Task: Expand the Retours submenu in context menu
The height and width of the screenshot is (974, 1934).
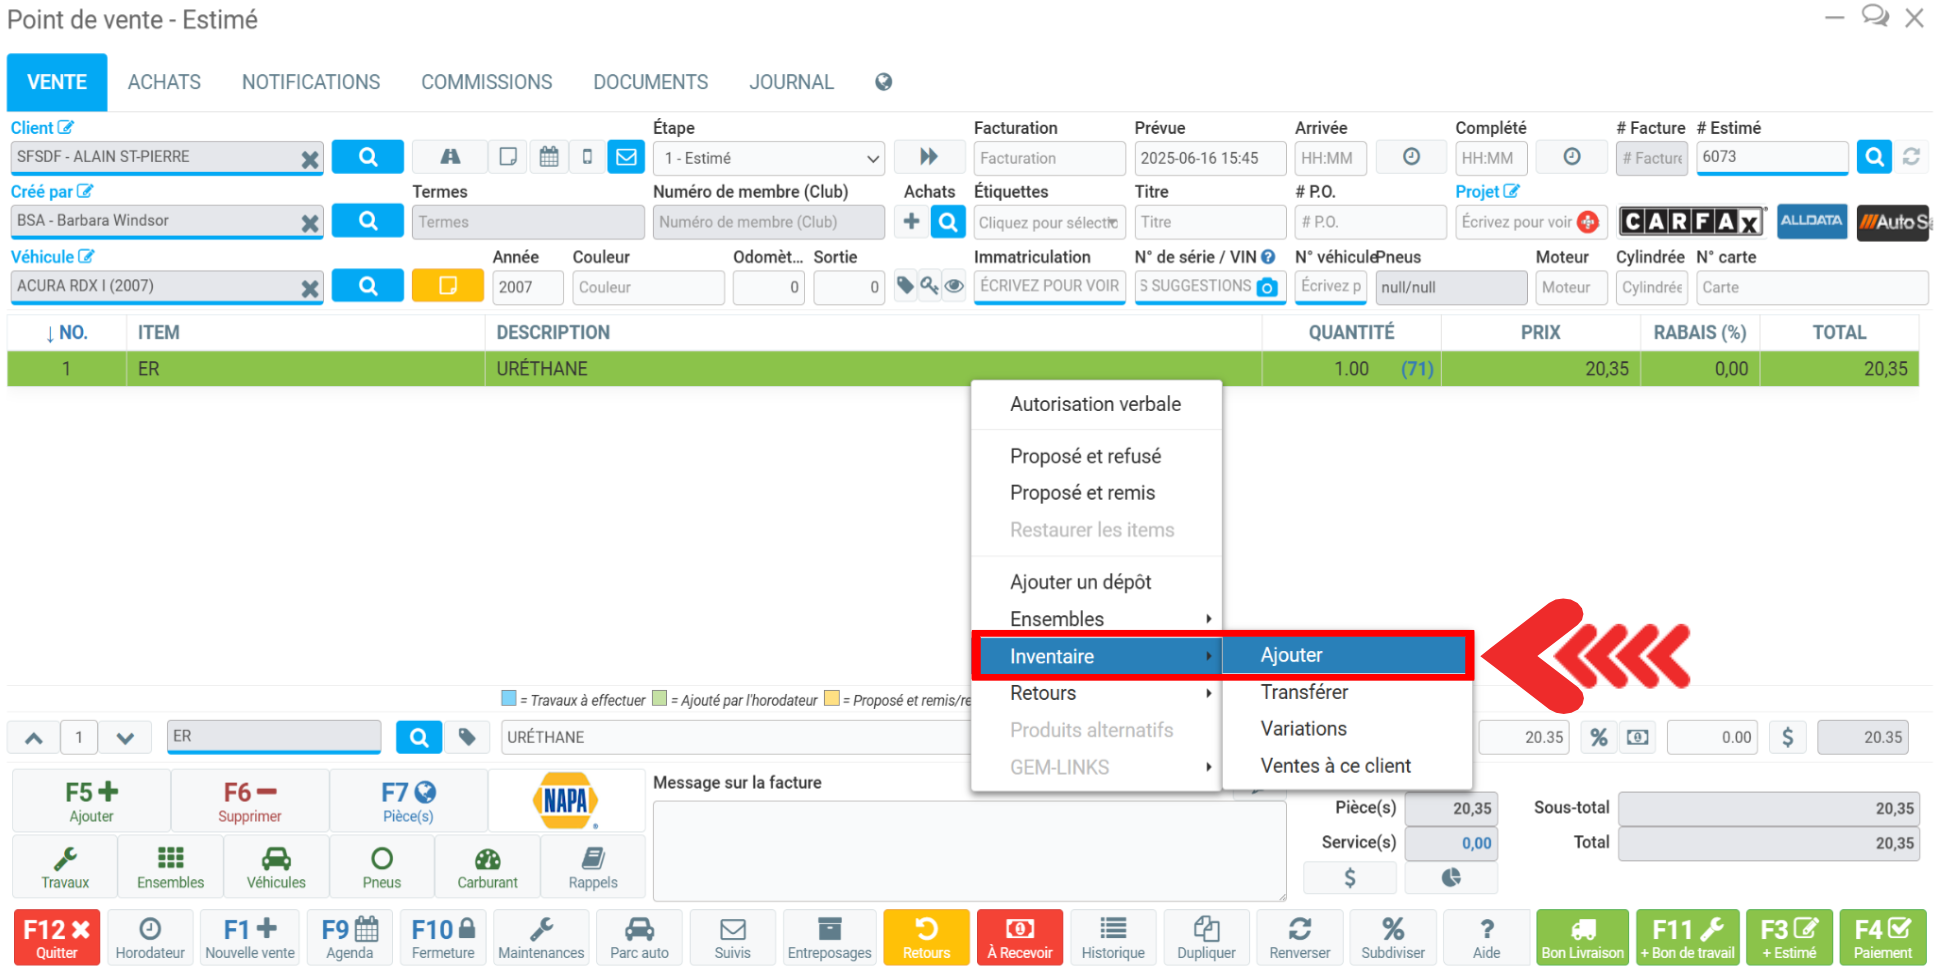Action: [1096, 693]
